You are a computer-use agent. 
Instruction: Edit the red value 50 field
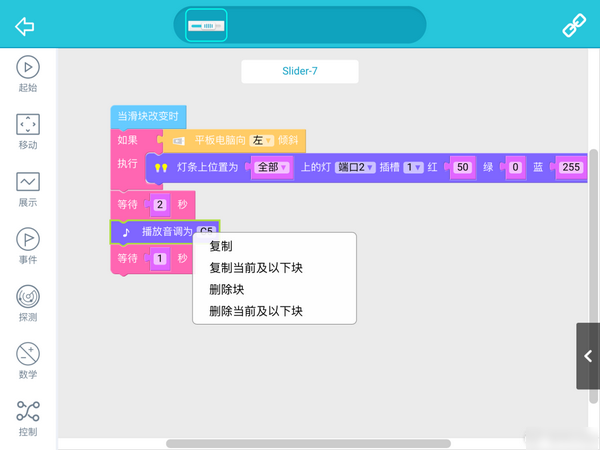pyautogui.click(x=463, y=167)
